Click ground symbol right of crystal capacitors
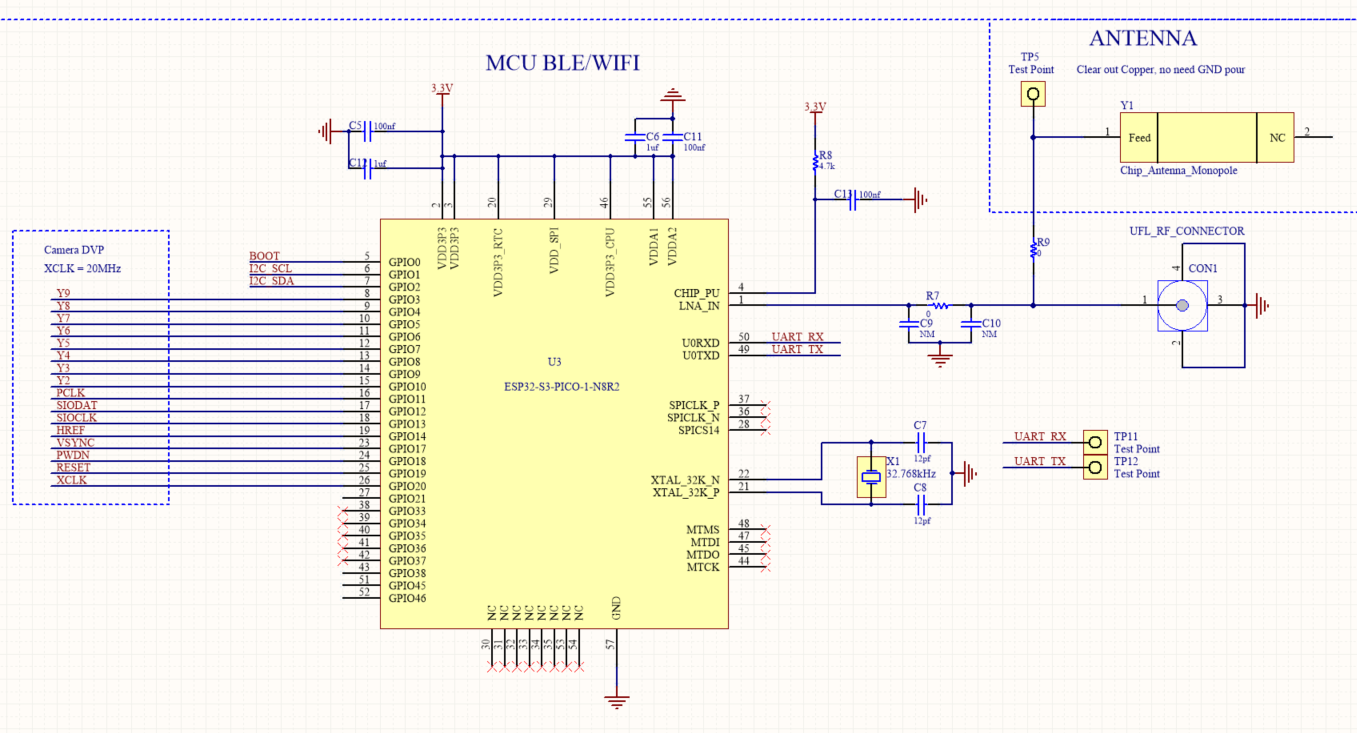Image resolution: width=1357 pixels, height=733 pixels. pos(968,473)
